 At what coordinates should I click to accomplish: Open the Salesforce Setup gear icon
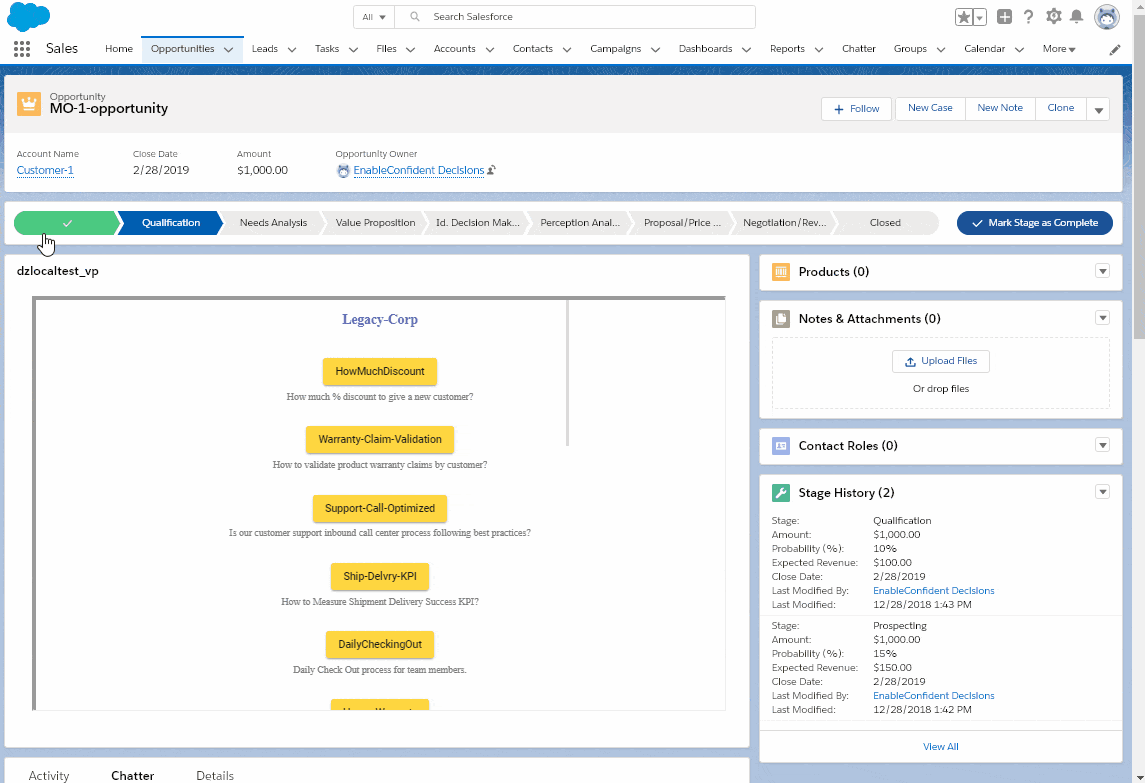point(1054,16)
